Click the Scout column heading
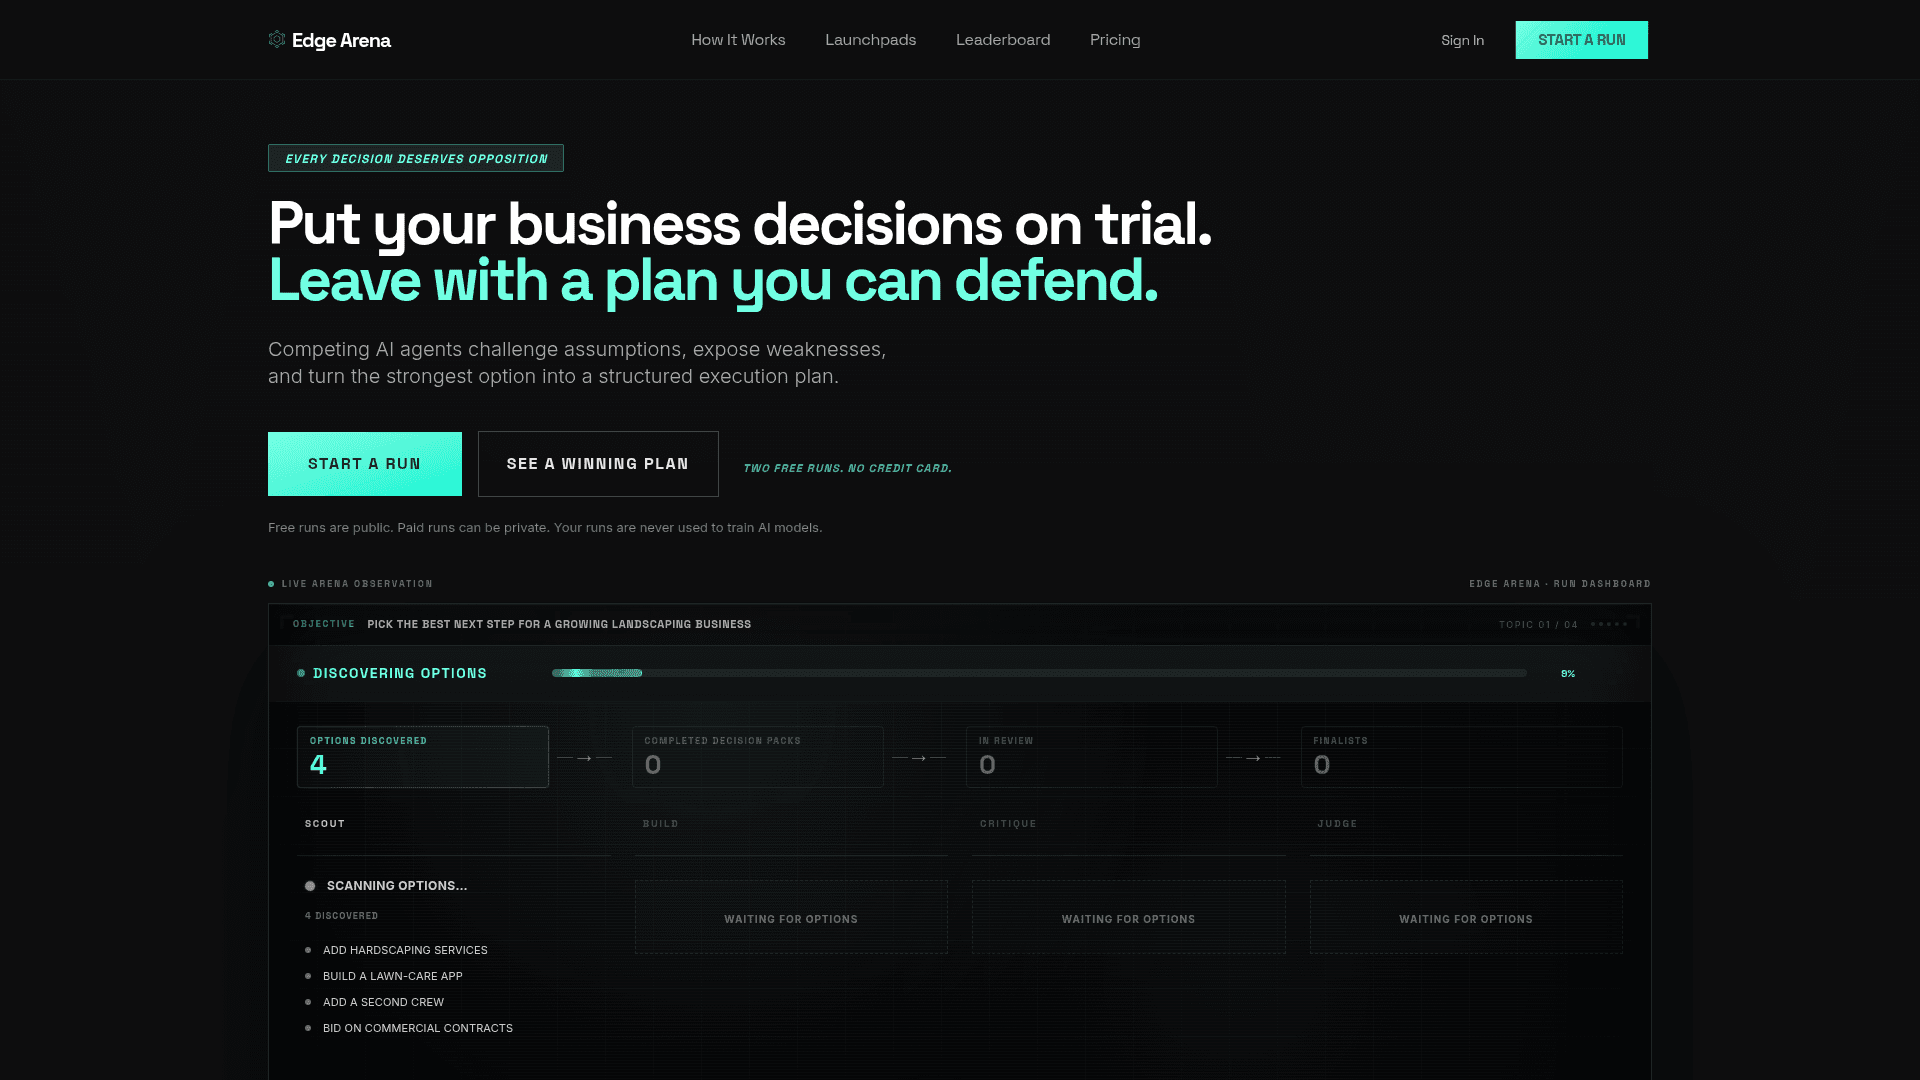The image size is (1920, 1080). click(x=325, y=824)
